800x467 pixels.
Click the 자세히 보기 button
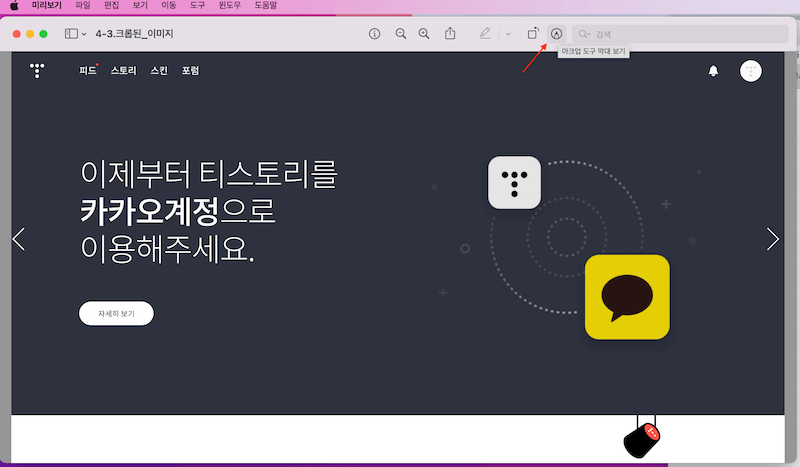[x=116, y=313]
